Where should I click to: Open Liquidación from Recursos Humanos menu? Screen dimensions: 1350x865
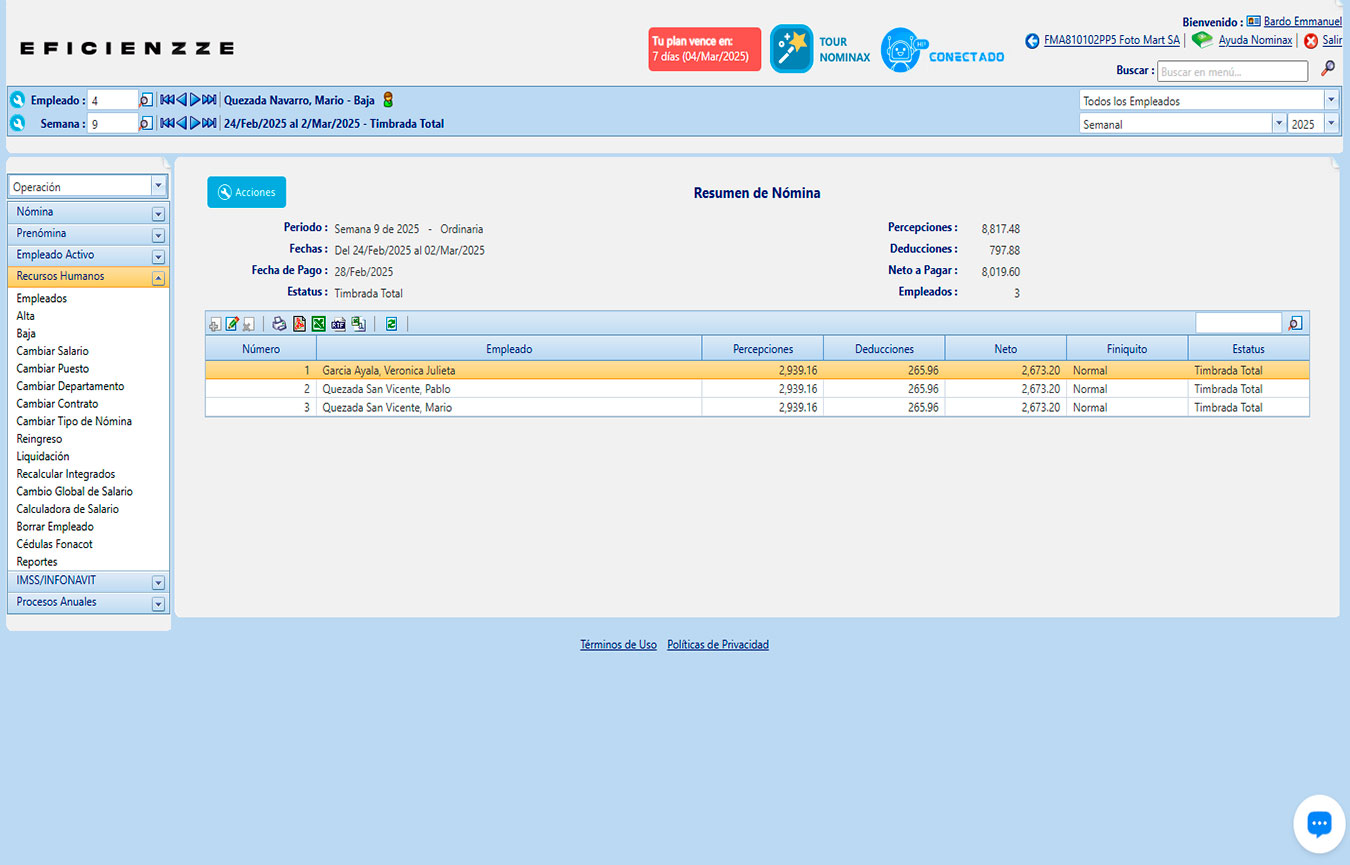(43, 456)
